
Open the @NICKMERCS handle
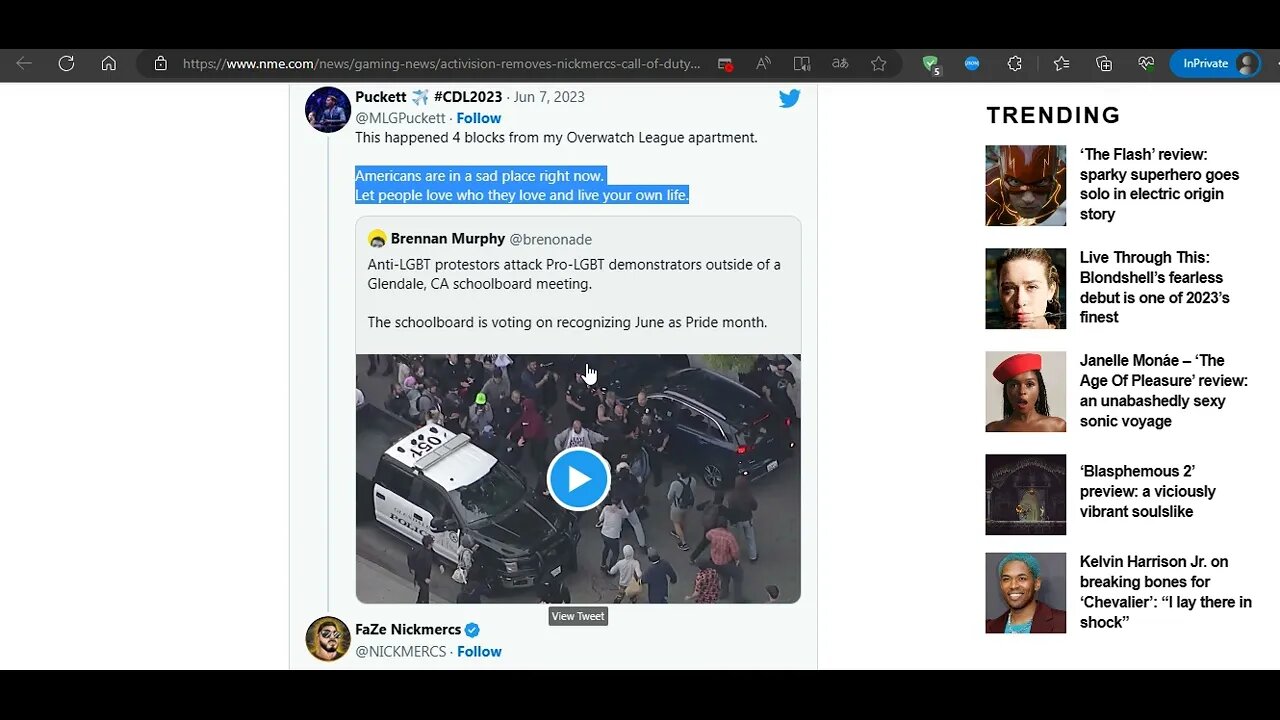coord(400,651)
